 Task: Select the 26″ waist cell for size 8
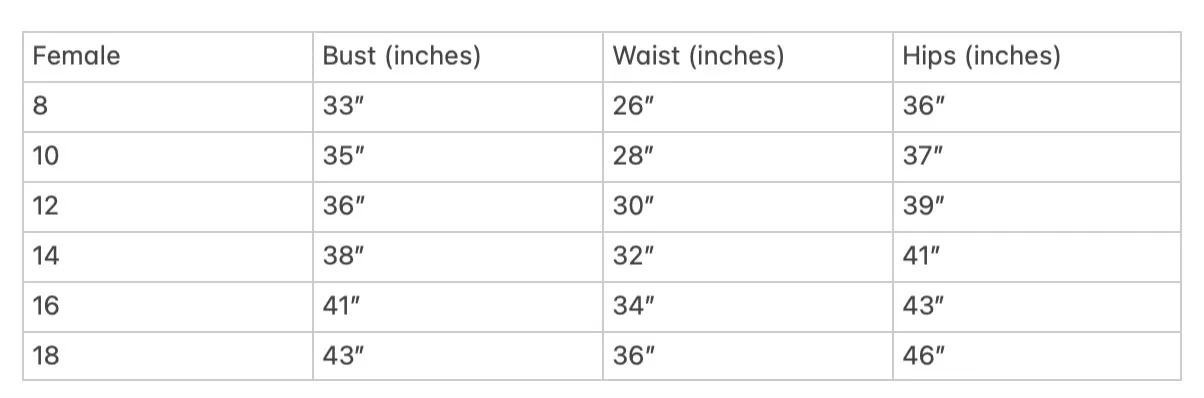(748, 107)
